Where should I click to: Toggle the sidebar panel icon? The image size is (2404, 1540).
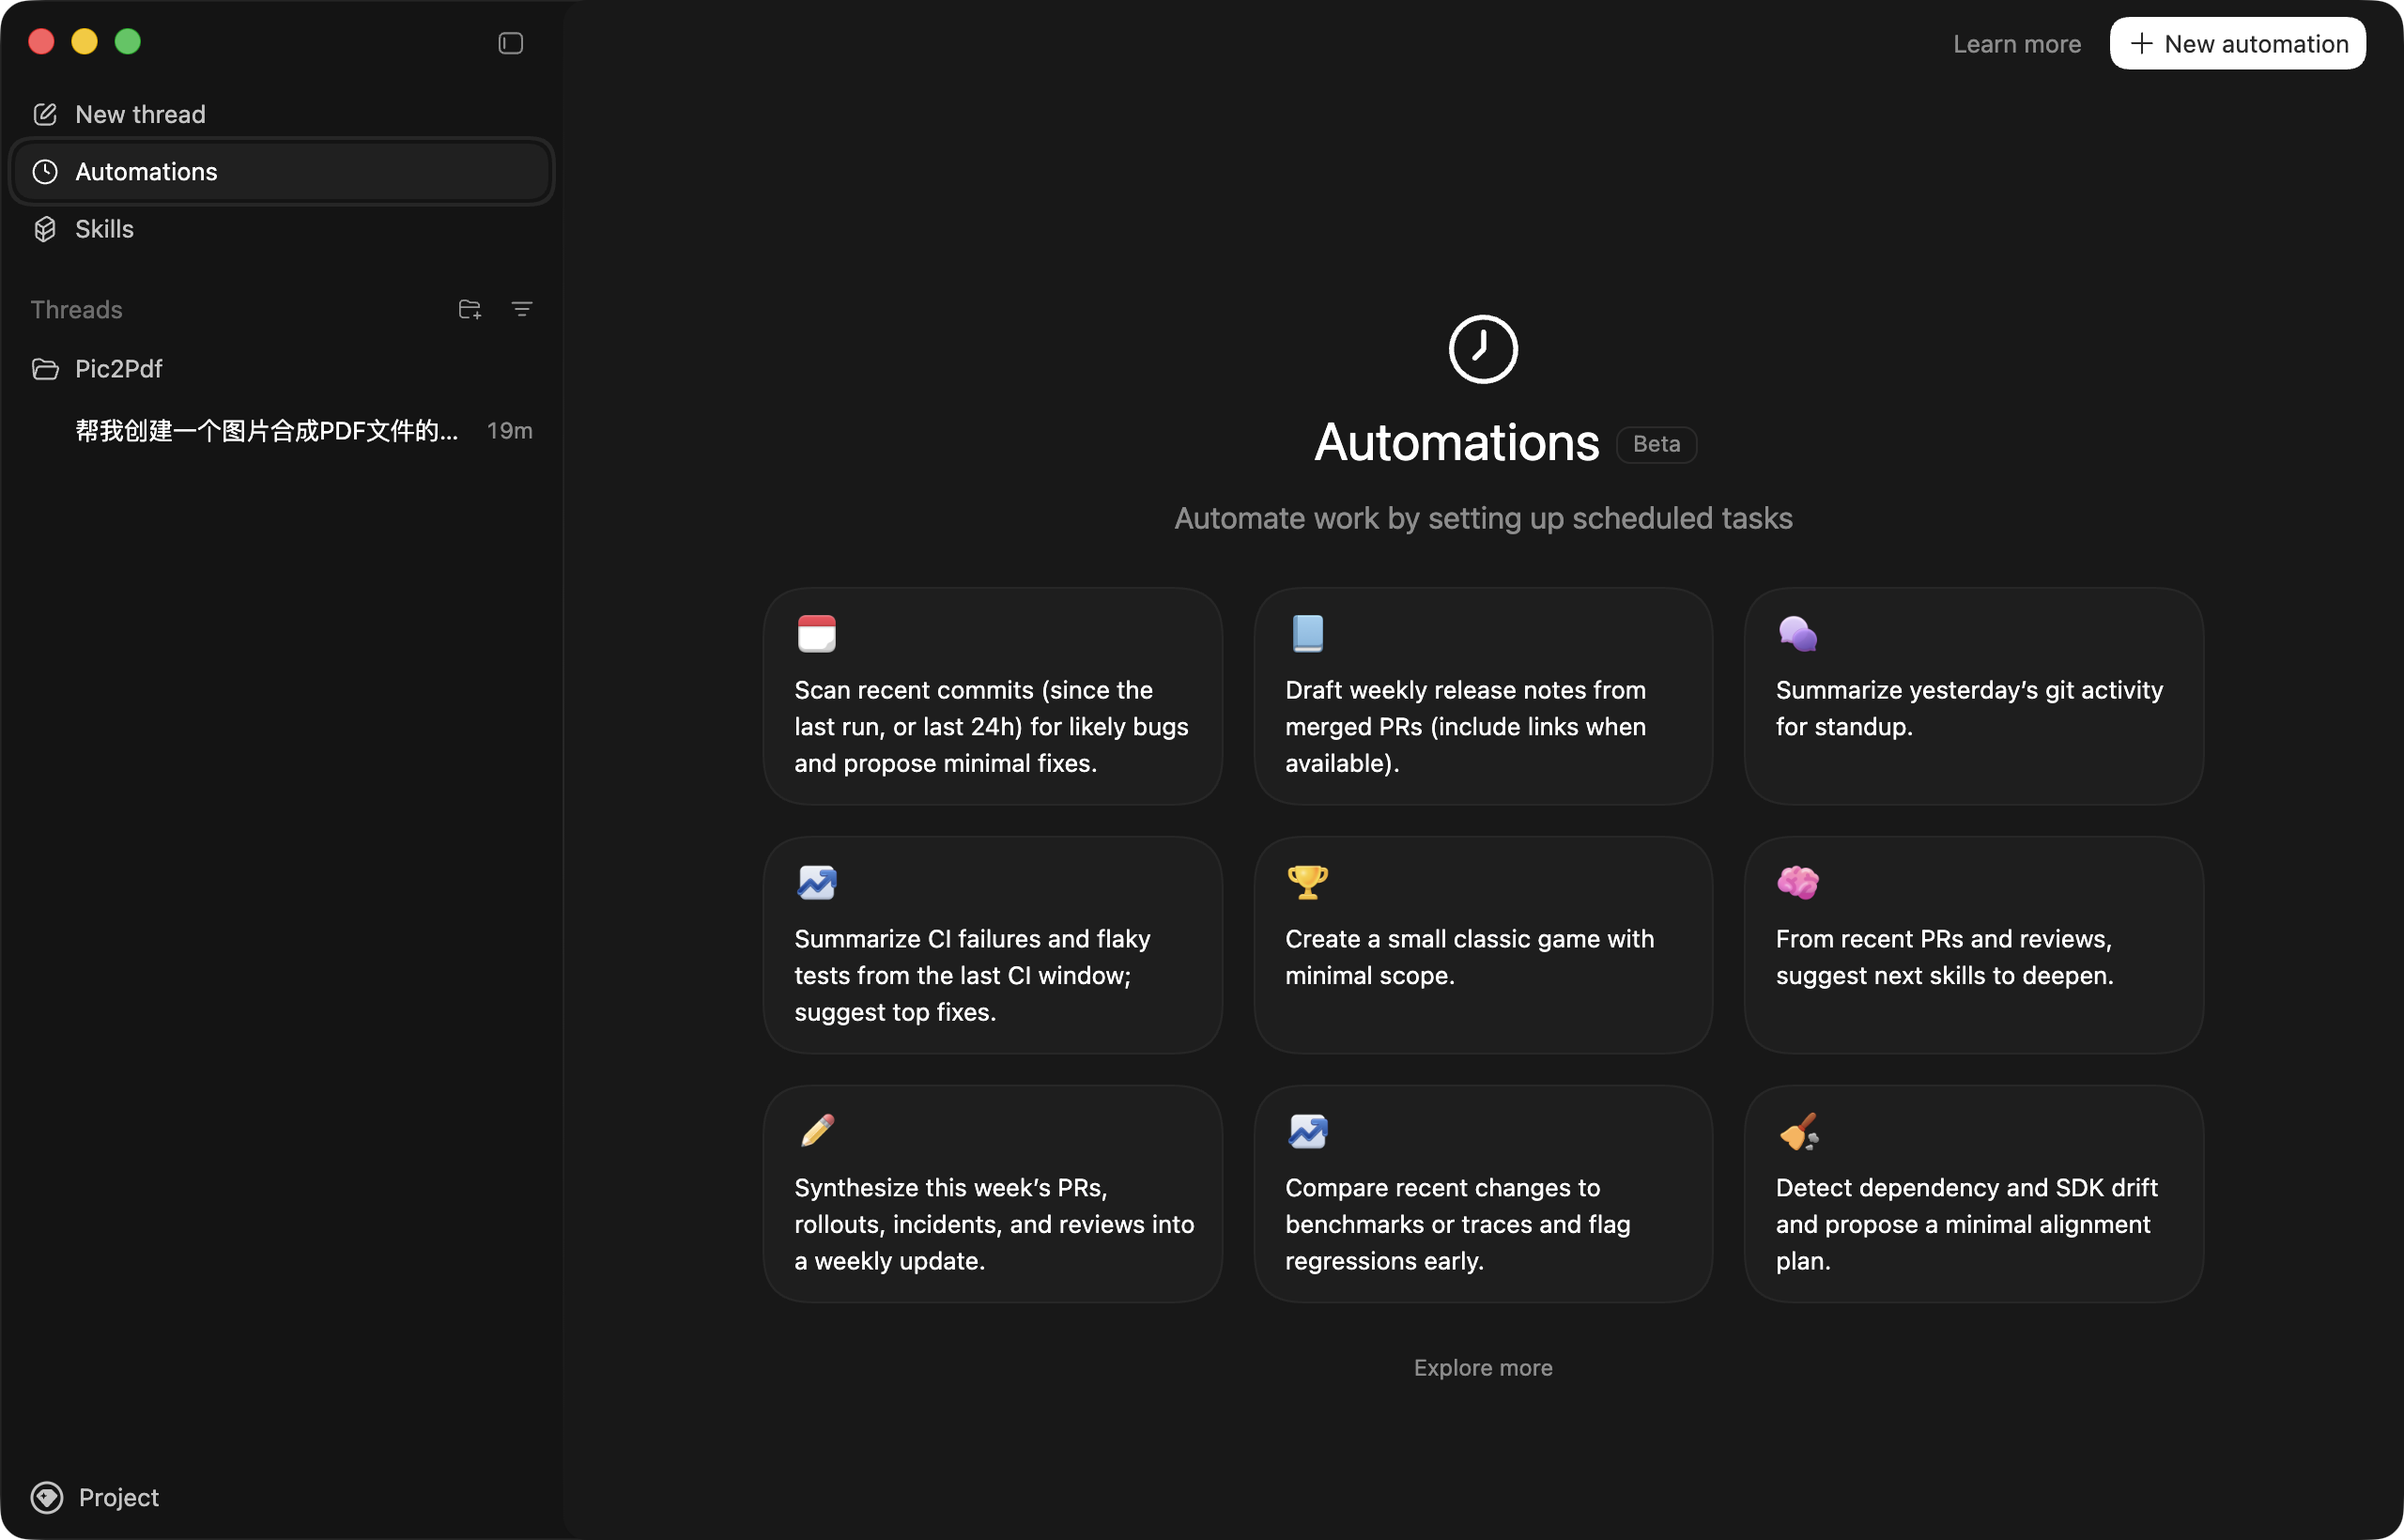coord(510,43)
